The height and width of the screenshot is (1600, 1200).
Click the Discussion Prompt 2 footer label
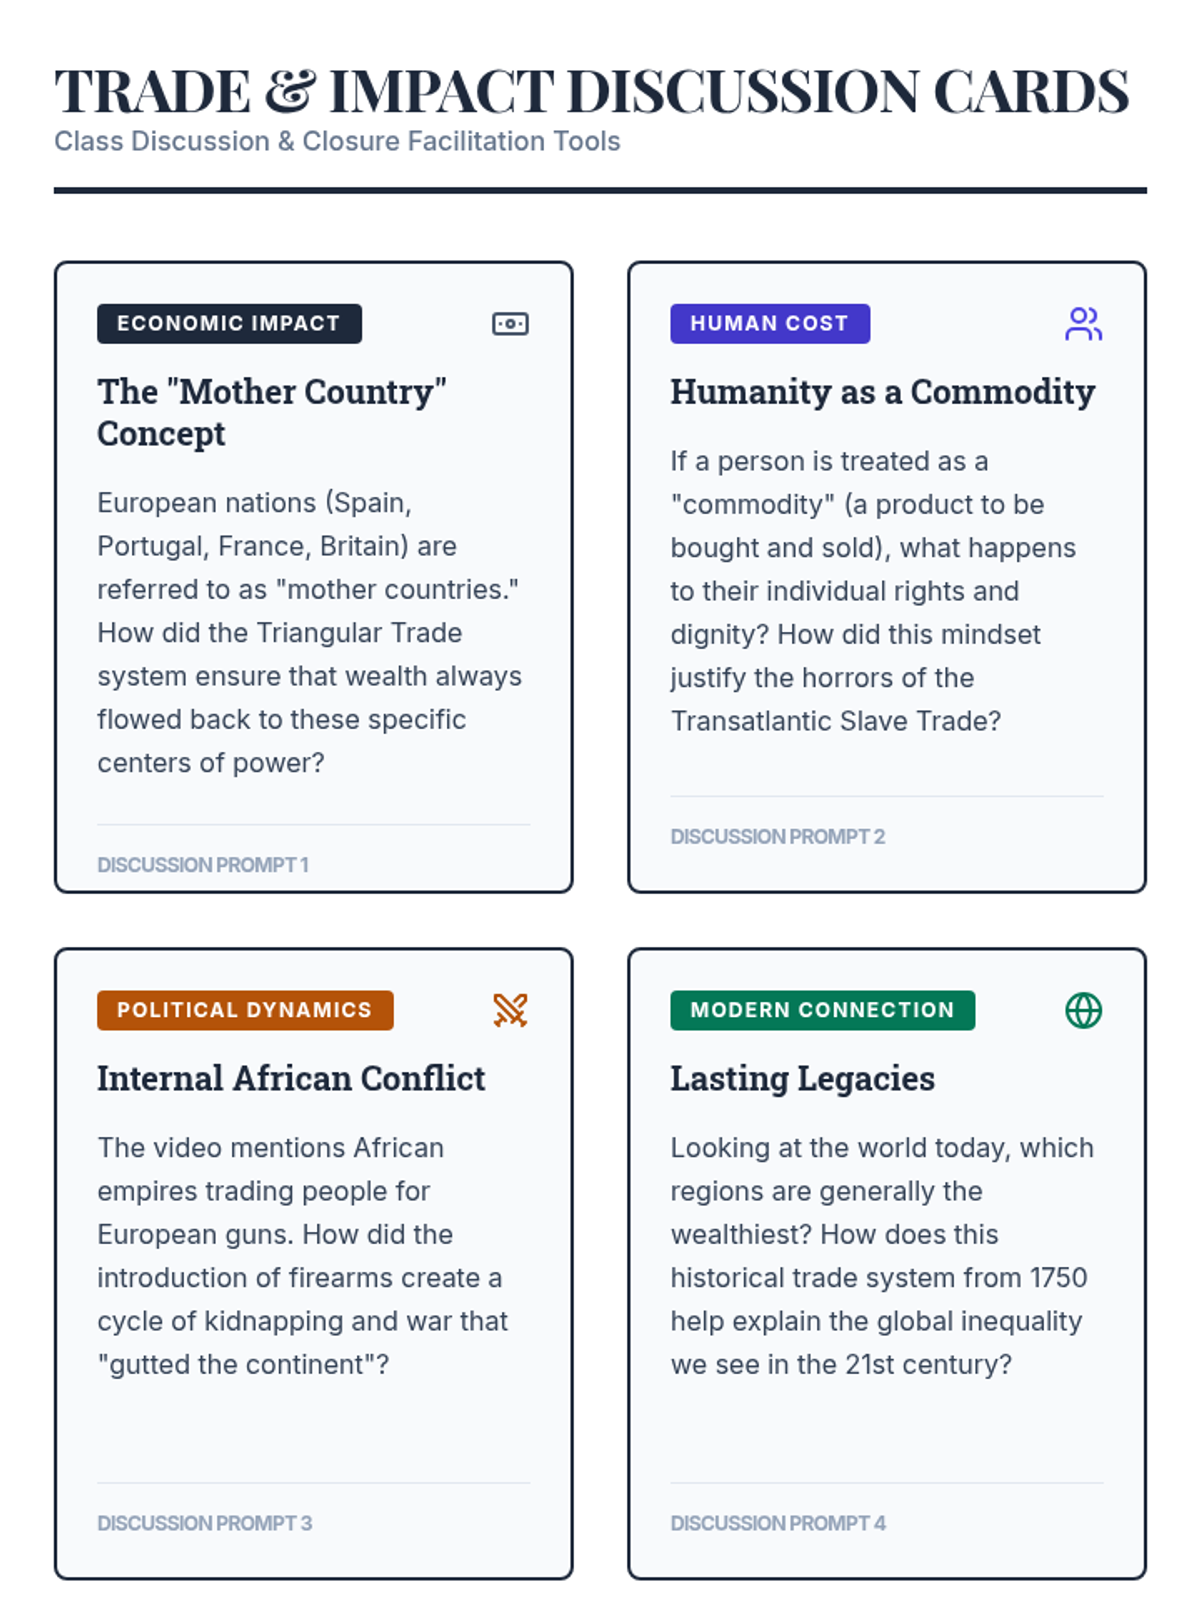pos(777,837)
